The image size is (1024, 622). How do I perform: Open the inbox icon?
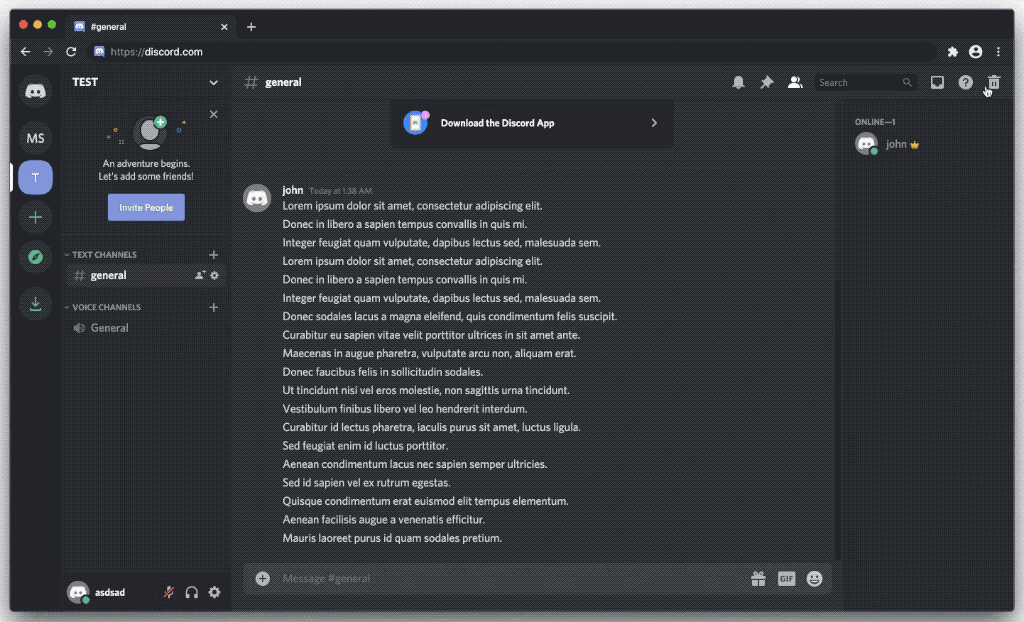(x=937, y=82)
